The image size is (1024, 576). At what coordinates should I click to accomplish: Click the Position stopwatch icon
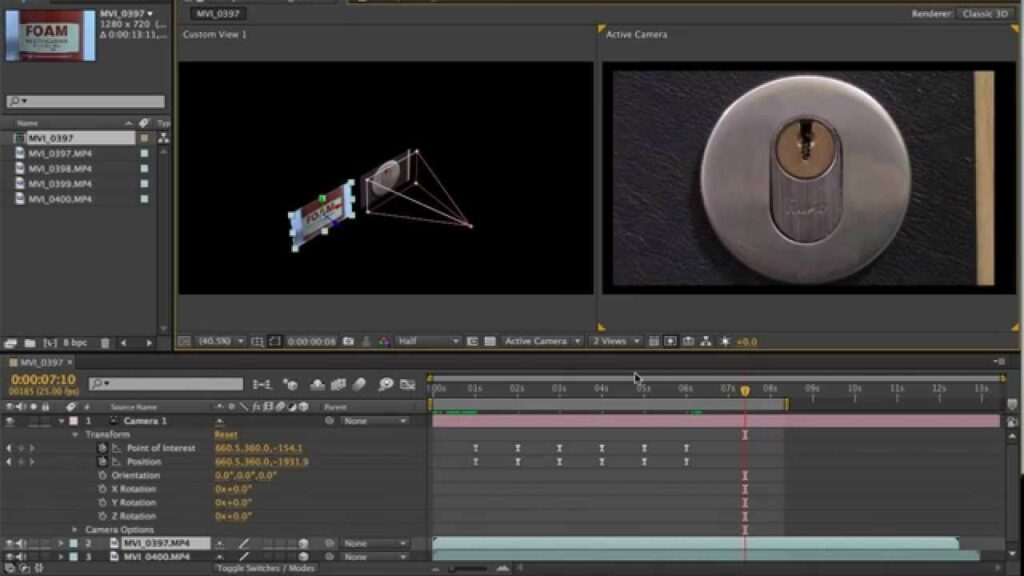(x=102, y=462)
